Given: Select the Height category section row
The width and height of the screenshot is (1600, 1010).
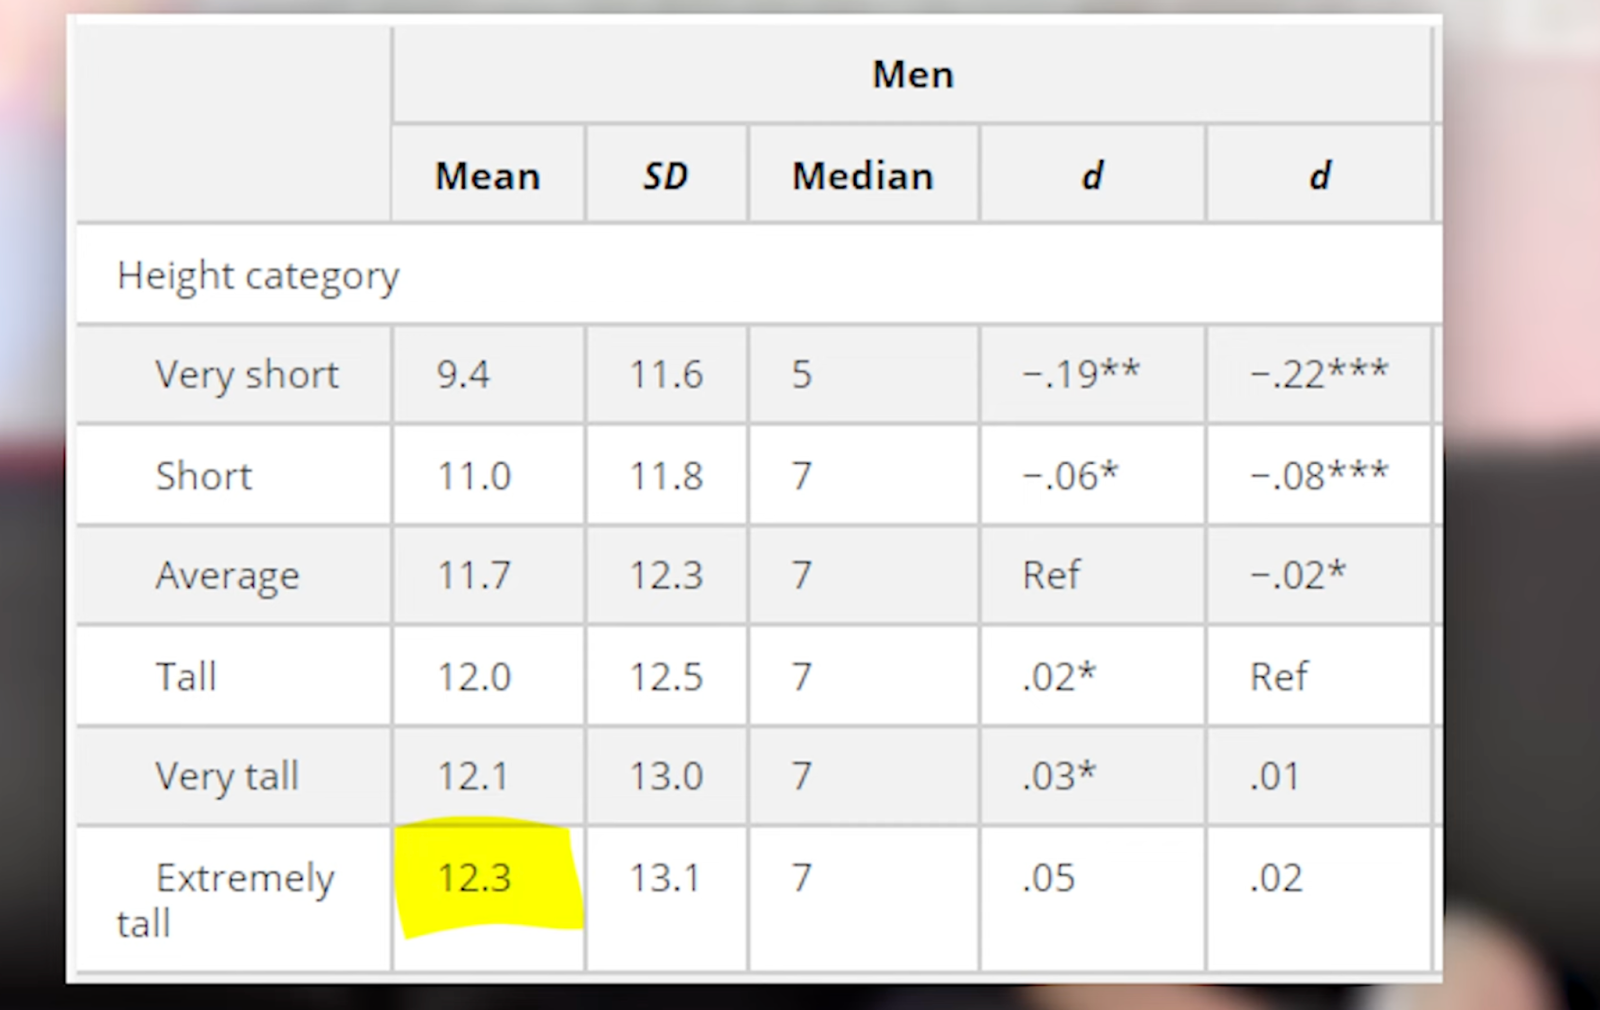Looking at the screenshot, I should click(759, 275).
